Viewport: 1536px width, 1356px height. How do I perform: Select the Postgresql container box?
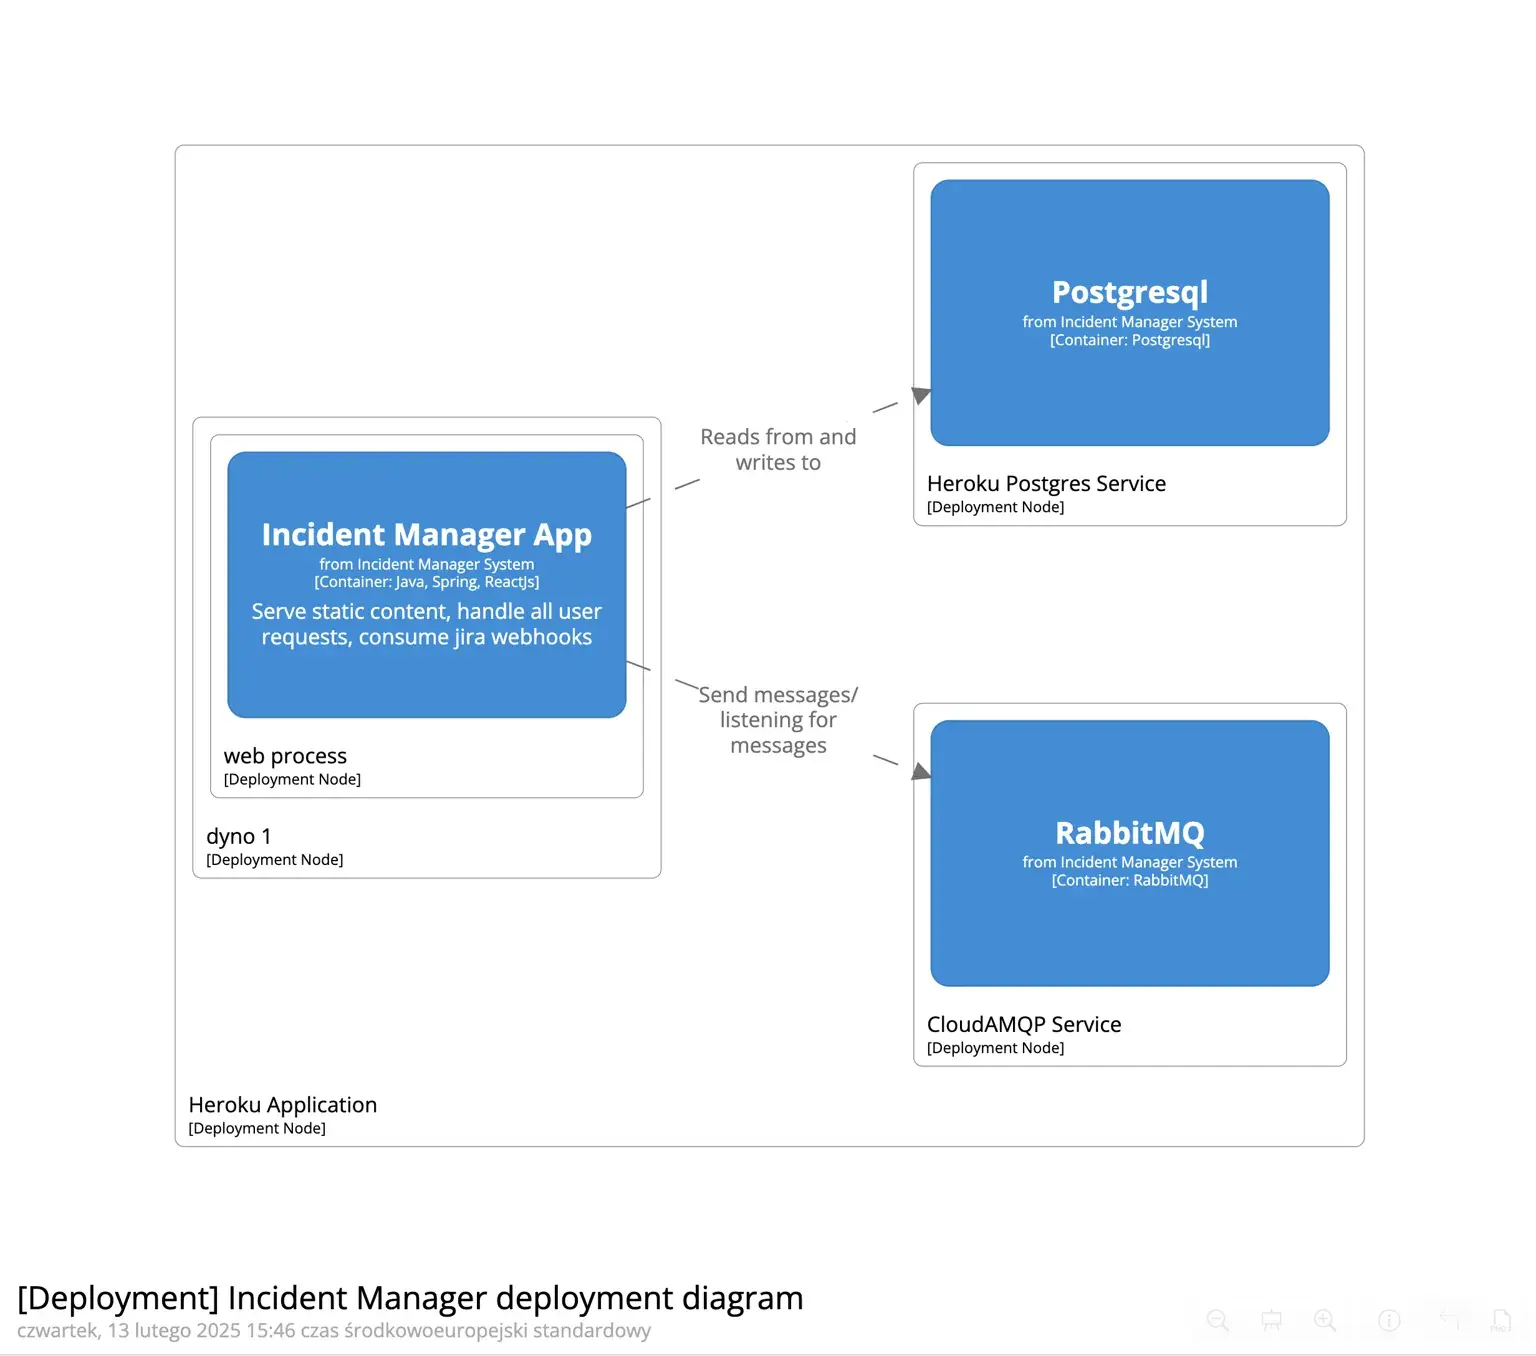click(1129, 312)
